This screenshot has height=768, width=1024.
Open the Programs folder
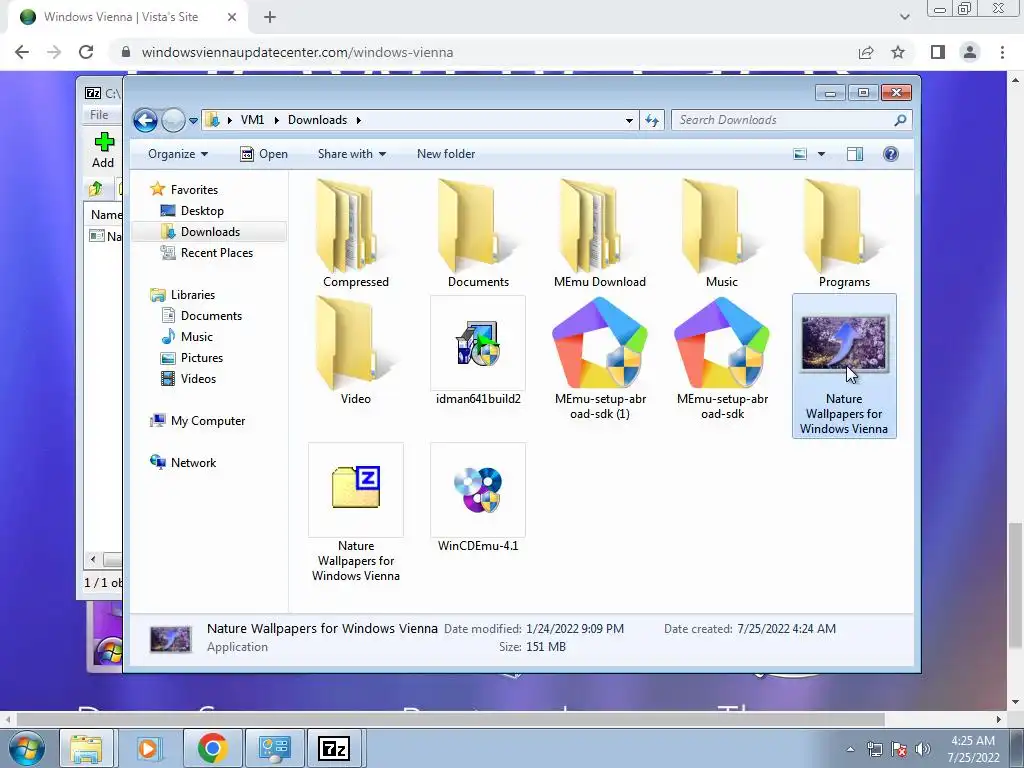(x=844, y=232)
